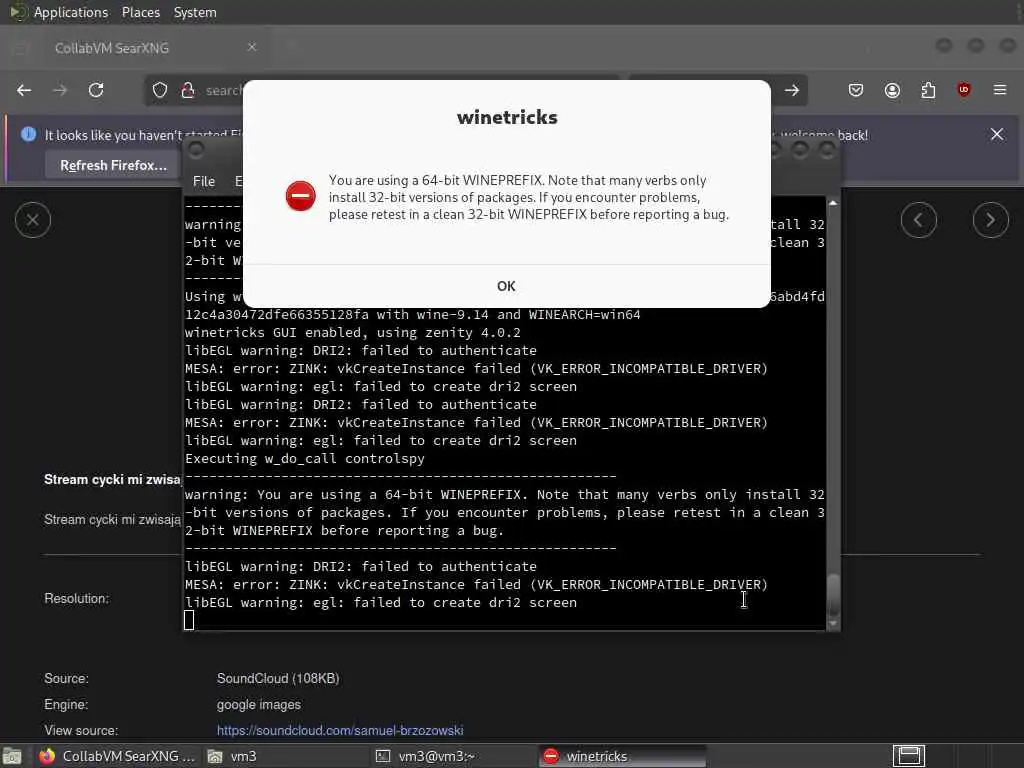
Task: Dismiss the Firefox refresh notification bar
Action: pos(997,134)
